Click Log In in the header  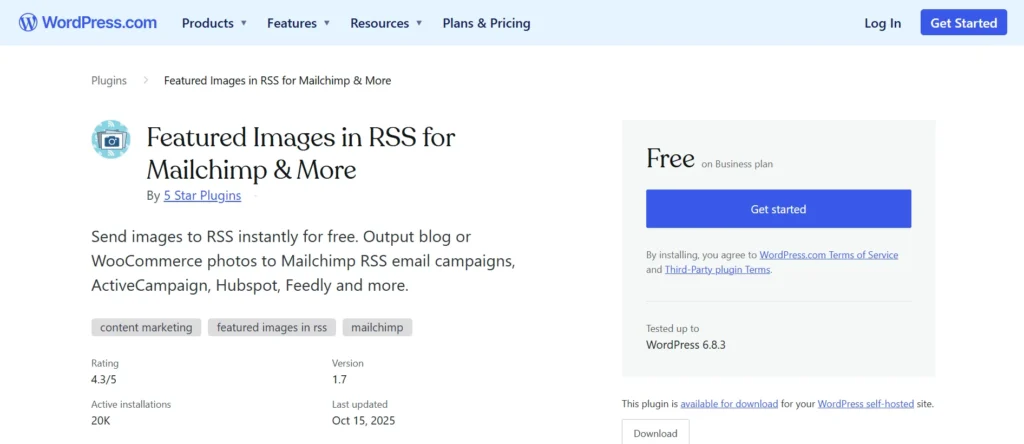882,23
